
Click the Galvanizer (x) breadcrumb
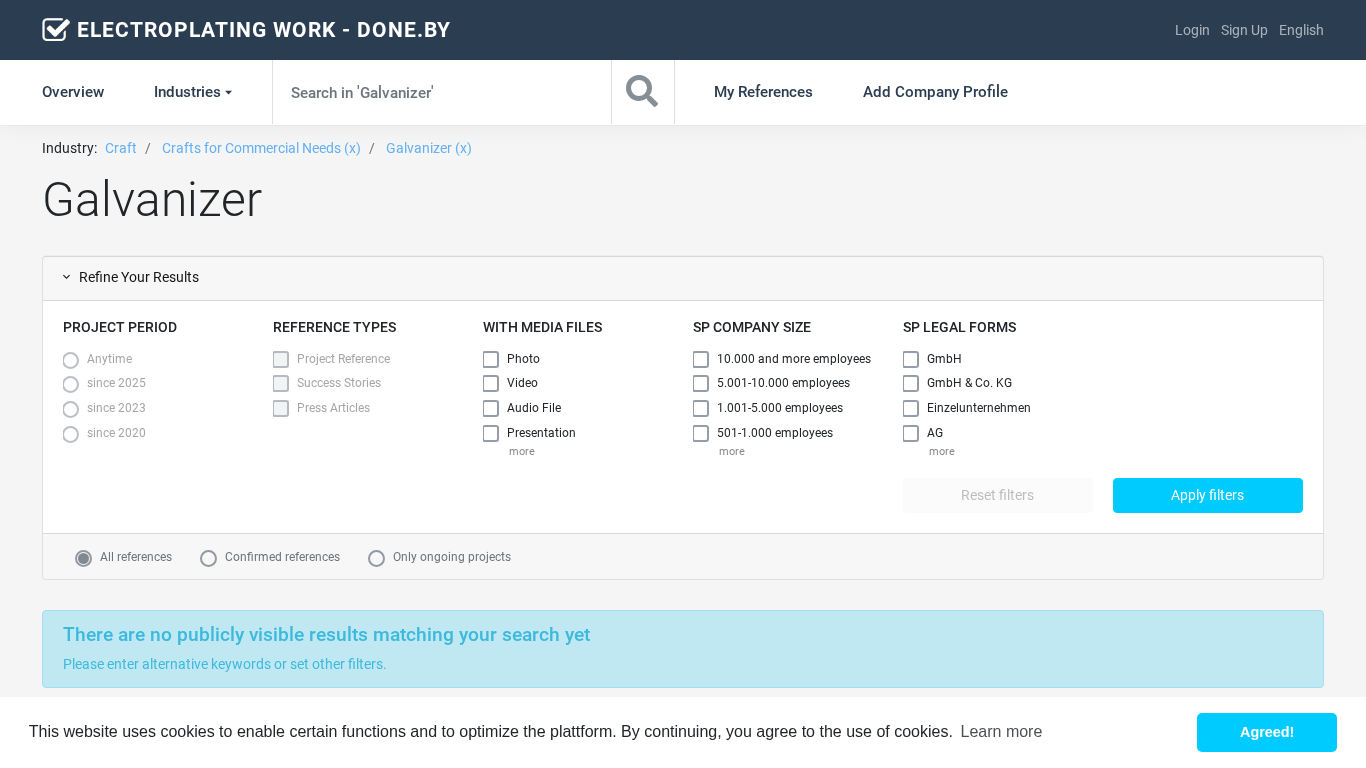click(429, 148)
